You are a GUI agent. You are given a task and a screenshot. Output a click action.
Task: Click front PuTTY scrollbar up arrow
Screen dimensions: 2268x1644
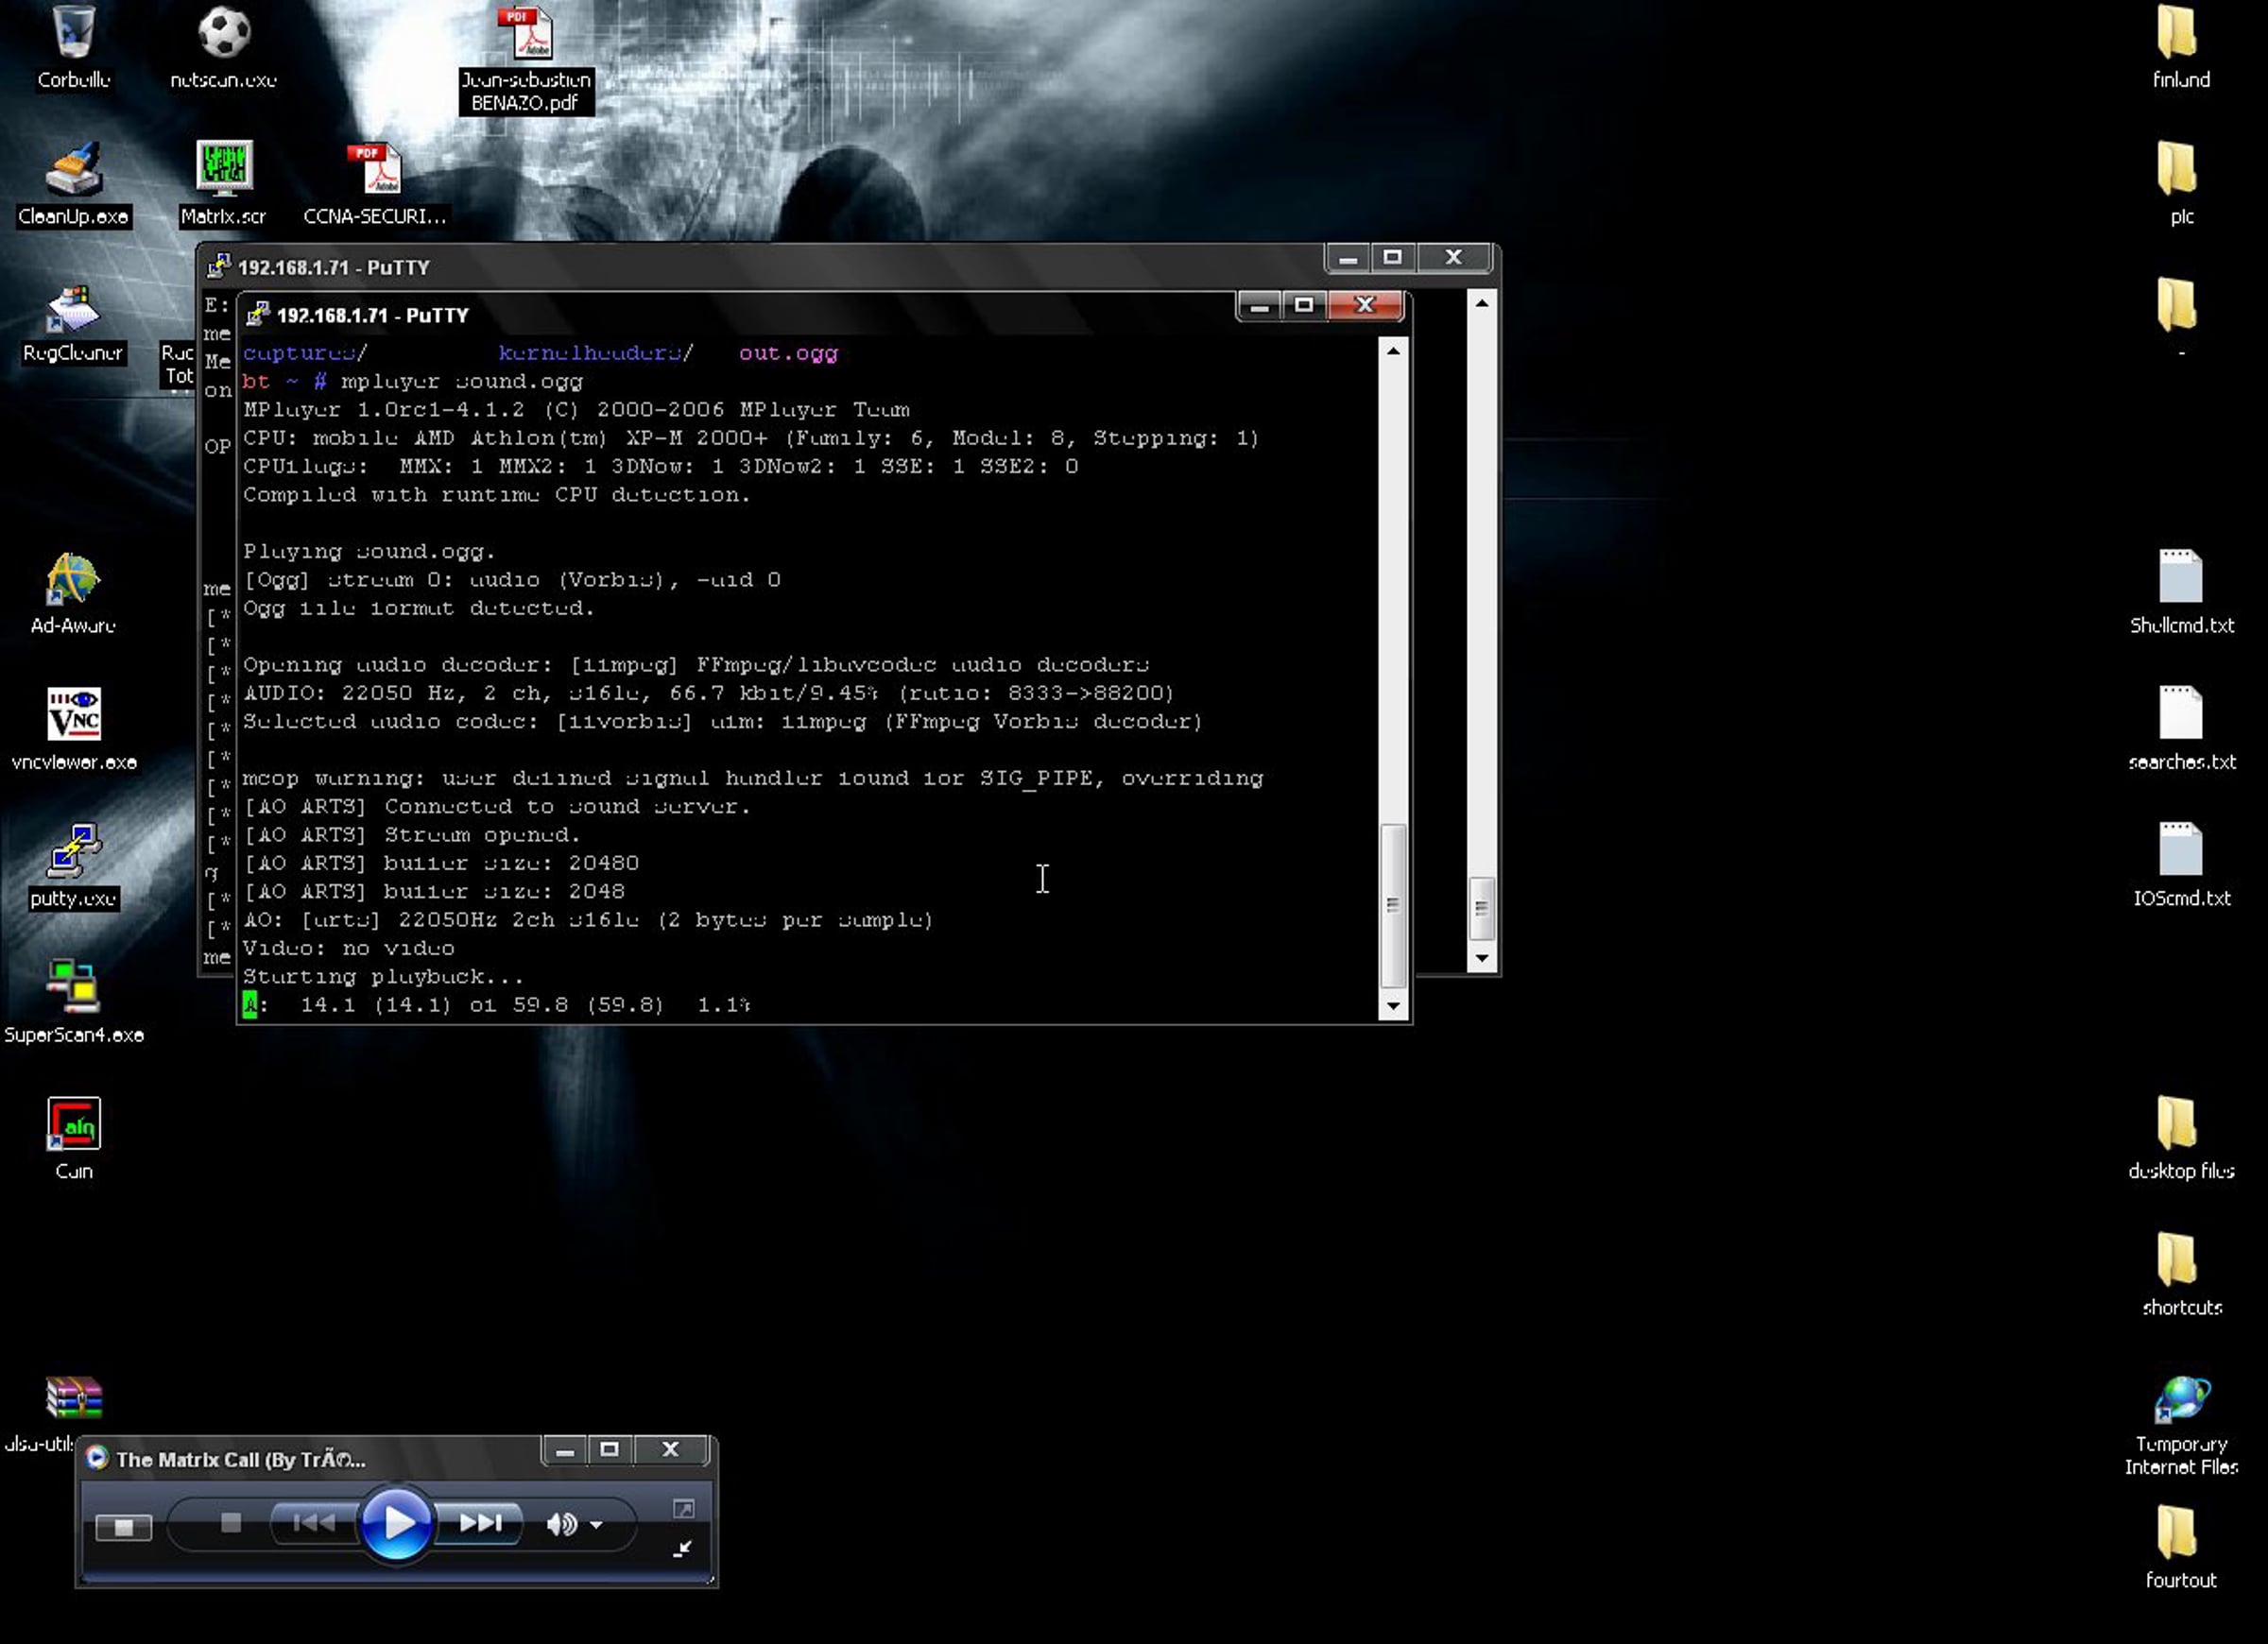coord(1393,351)
